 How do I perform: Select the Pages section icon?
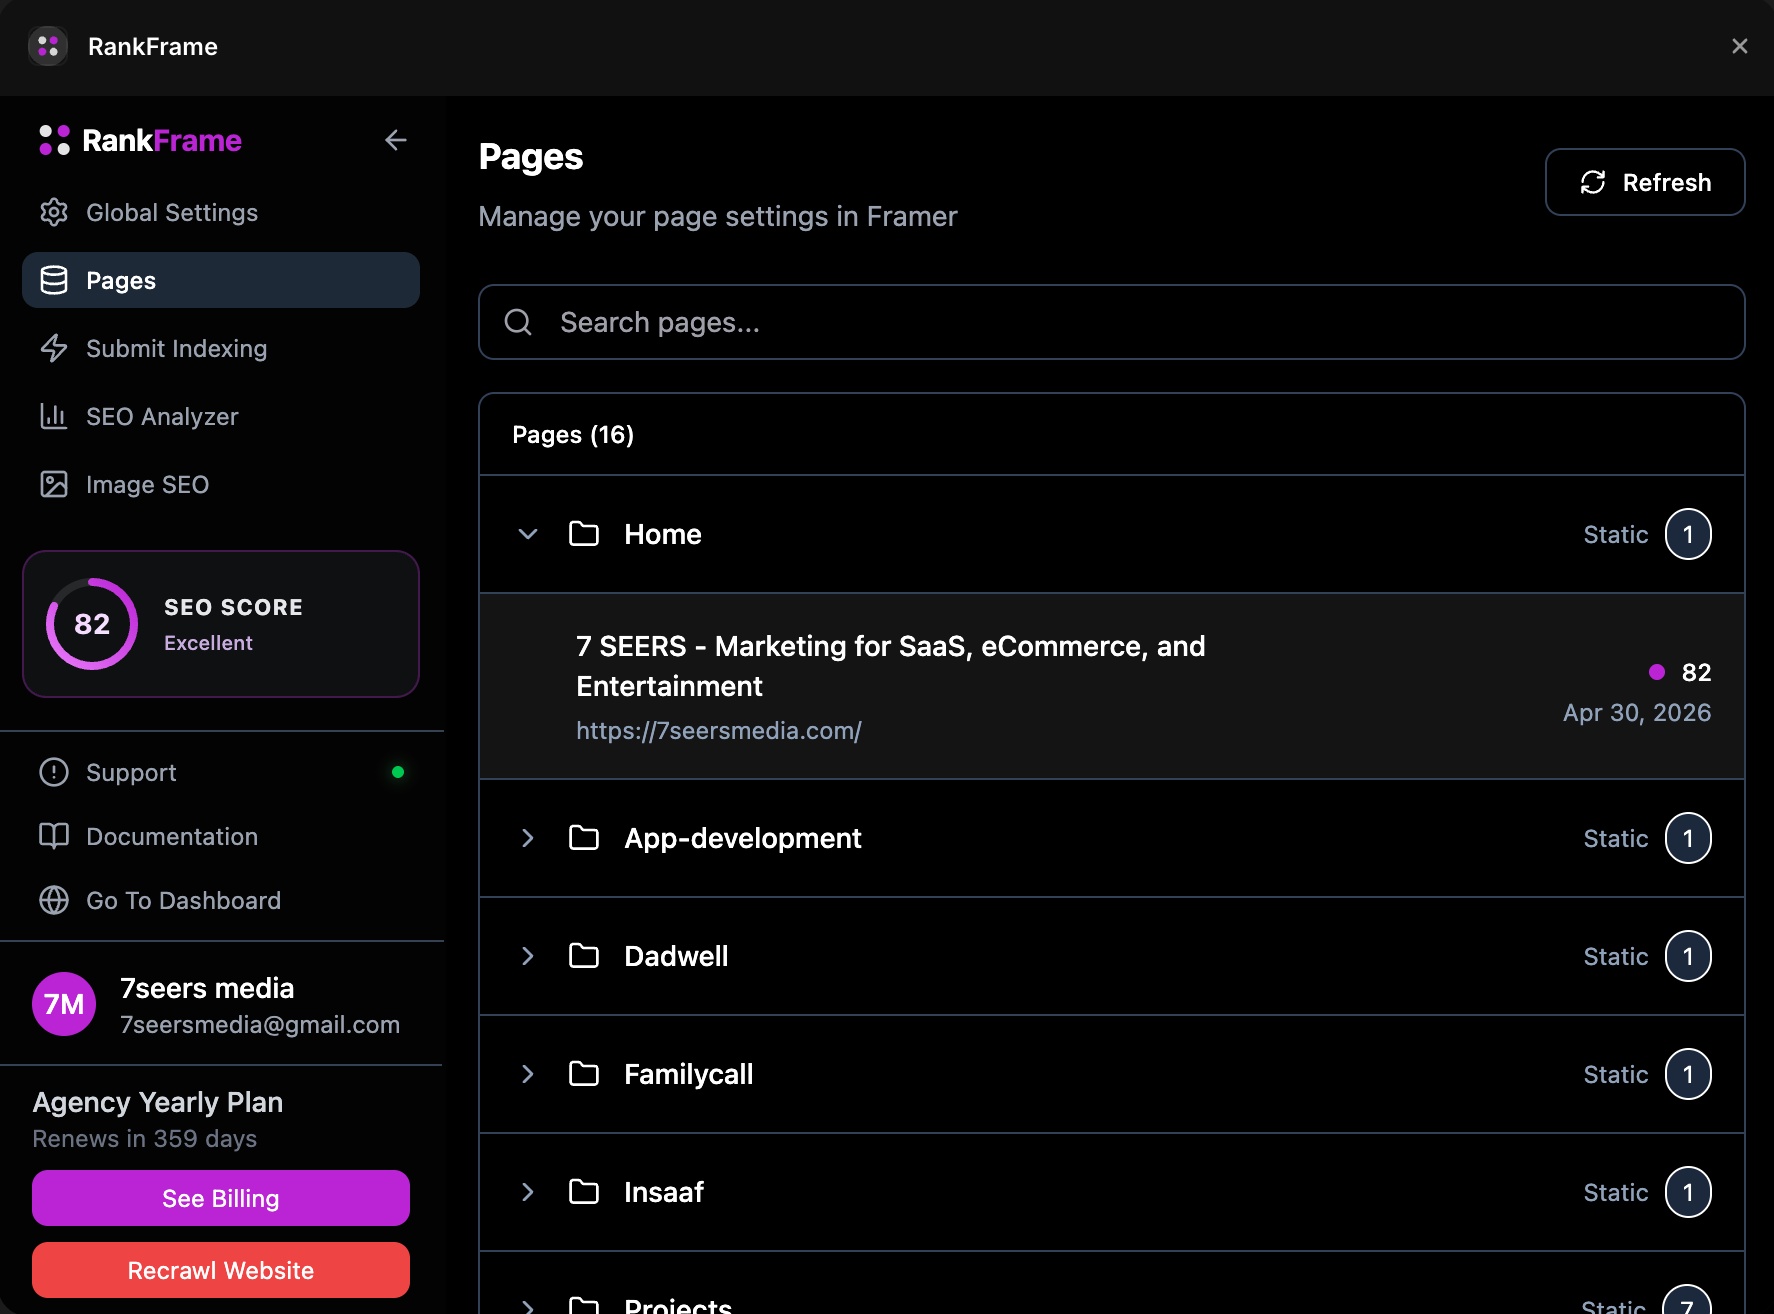click(x=54, y=280)
